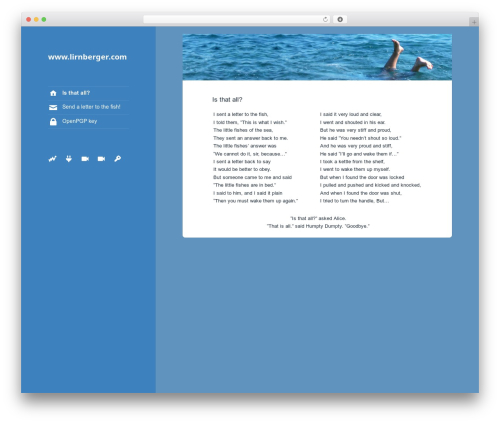Viewport: 500px width, 423px height.
Task: Click the home icon beside 'Is that all?'
Action: pos(53,93)
